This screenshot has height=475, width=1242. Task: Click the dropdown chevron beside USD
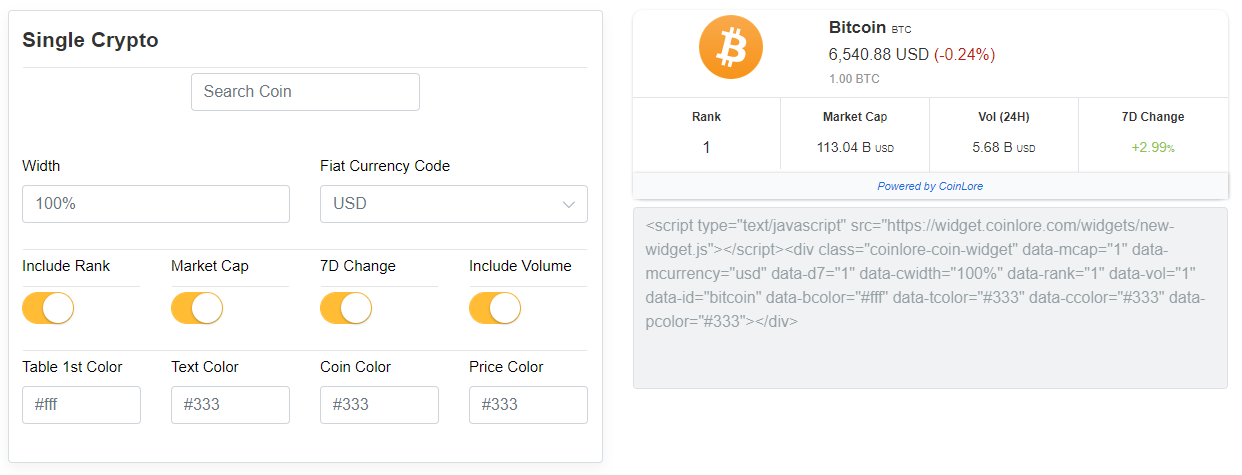(569, 205)
